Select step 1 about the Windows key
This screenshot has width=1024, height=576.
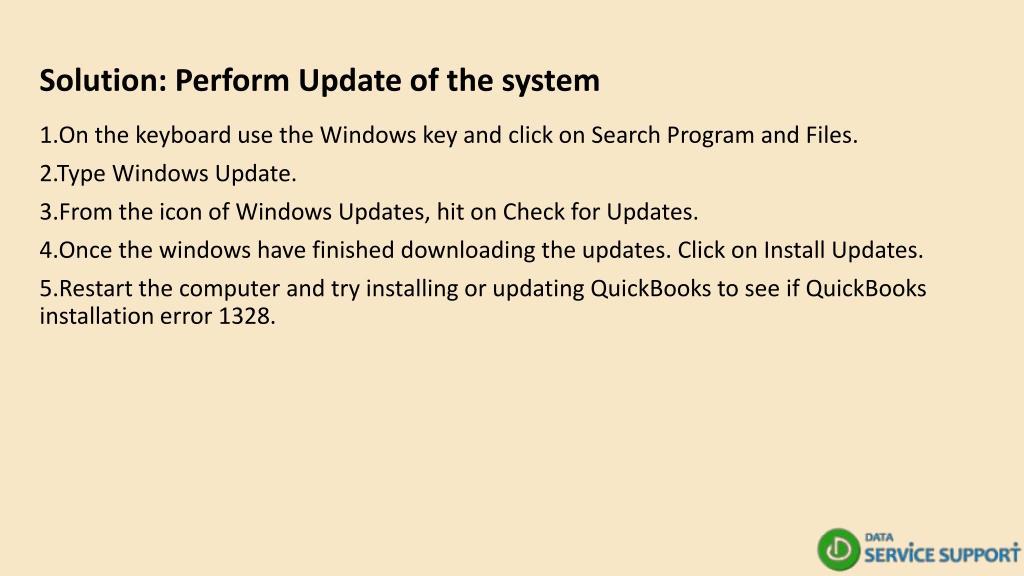(x=449, y=135)
